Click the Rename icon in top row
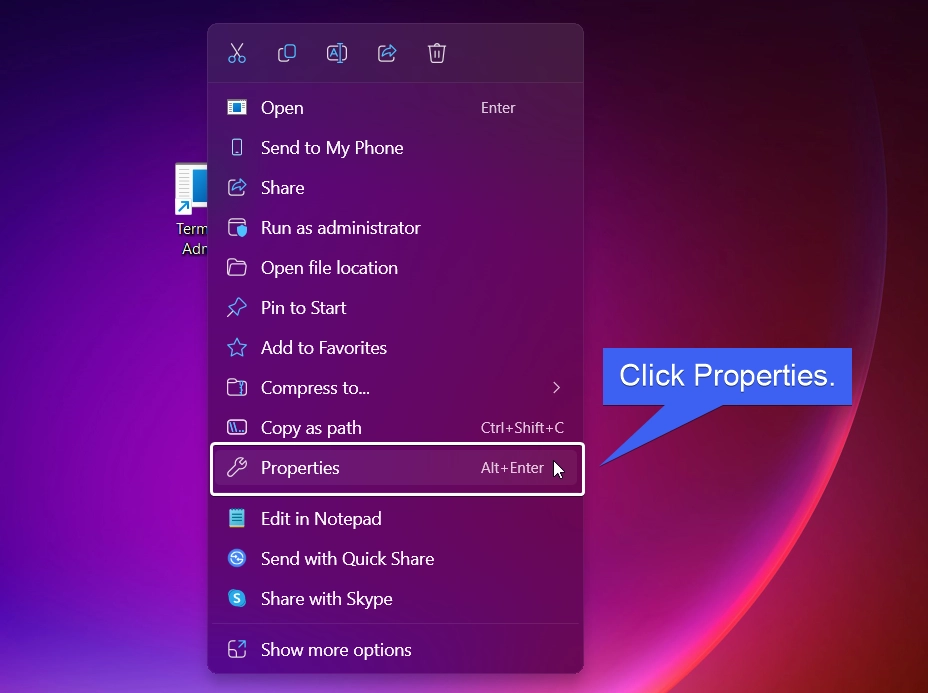The height and width of the screenshot is (693, 928). tap(337, 53)
